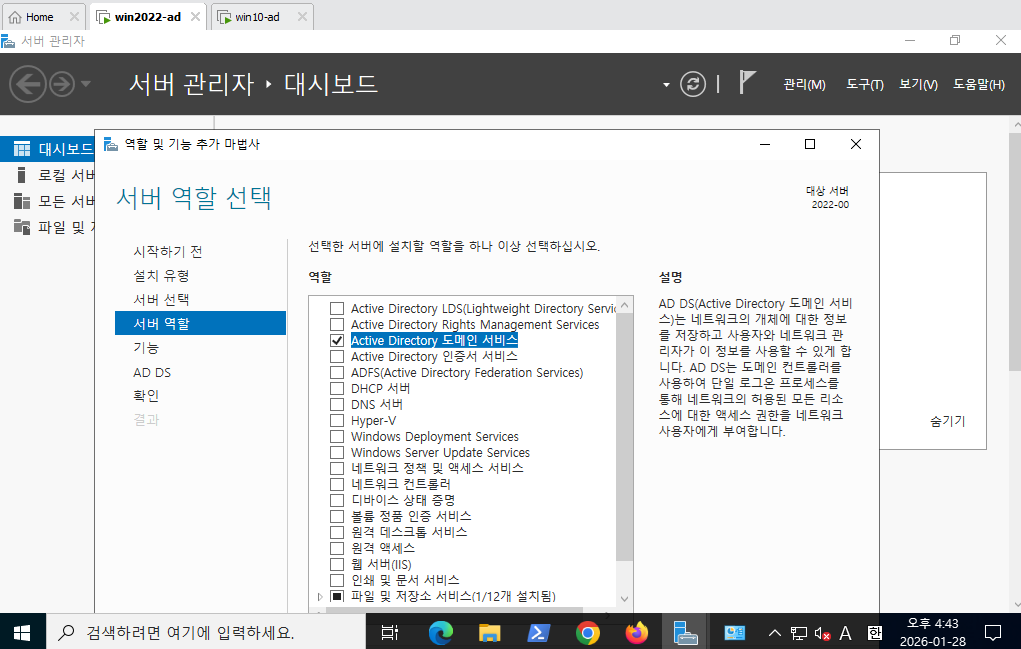This screenshot has height=649, width=1021.
Task: Check Windows Deployment Services checkbox
Action: click(x=337, y=436)
